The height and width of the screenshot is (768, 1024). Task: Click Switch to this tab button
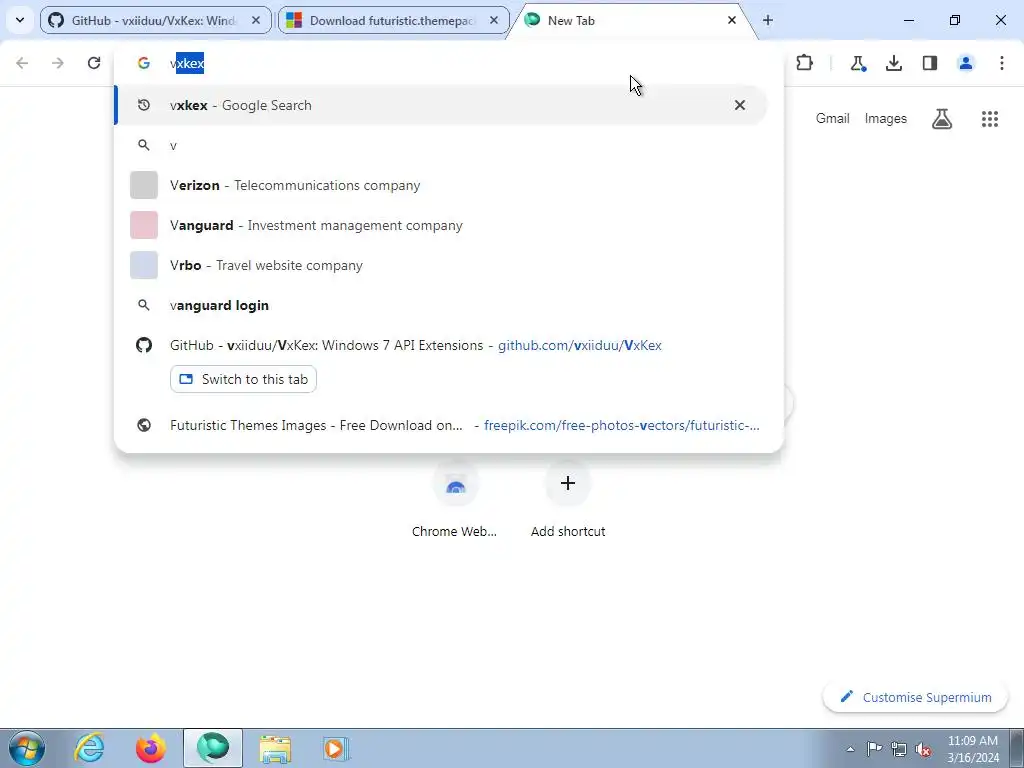pos(243,379)
